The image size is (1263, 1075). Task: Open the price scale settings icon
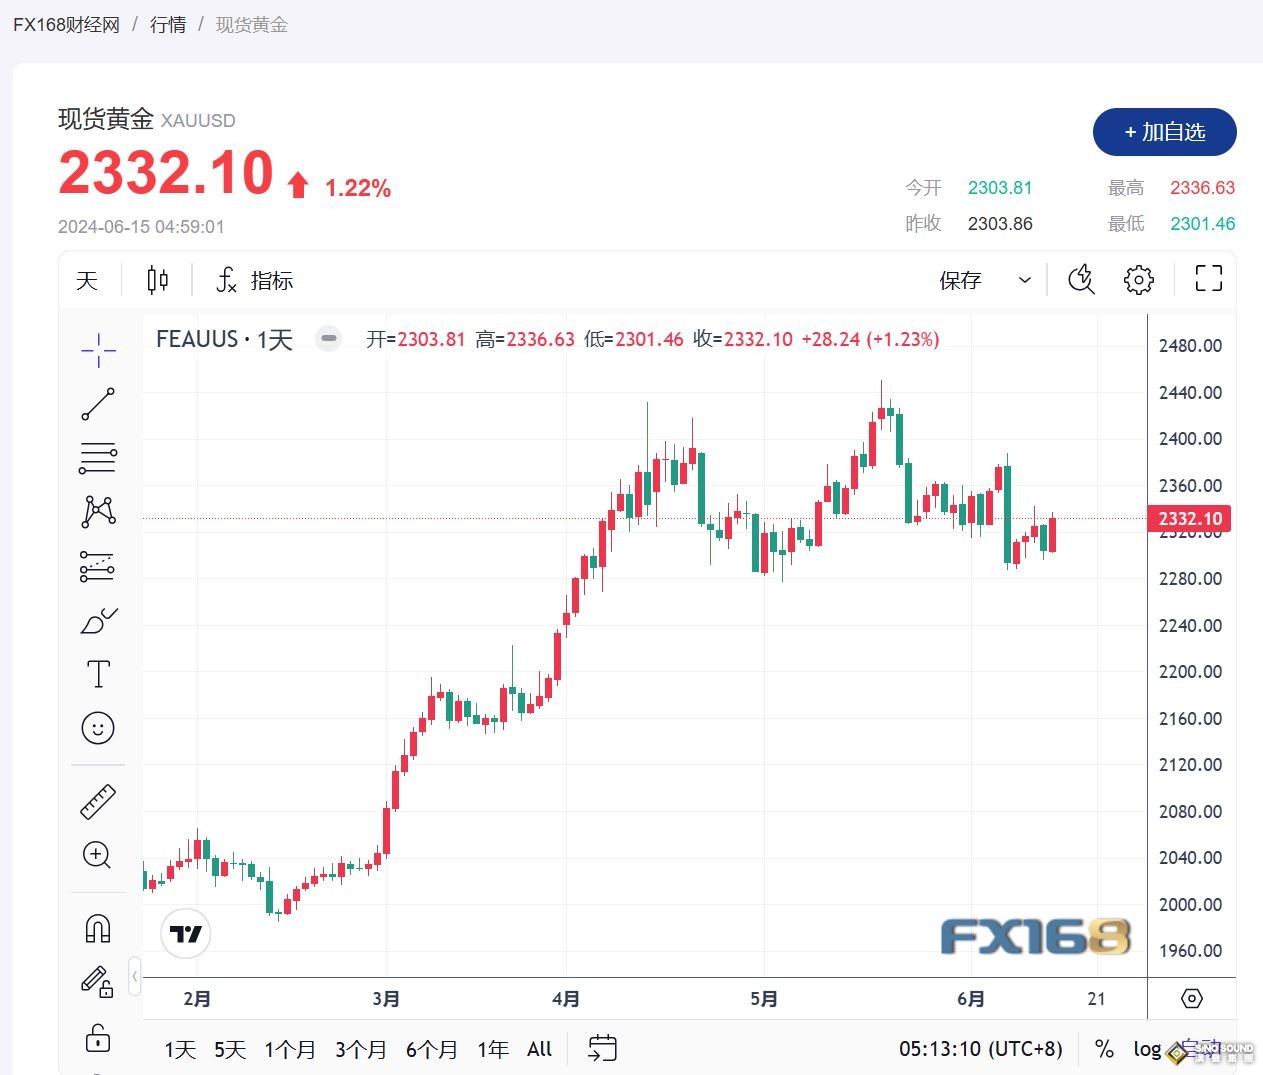coord(1192,998)
